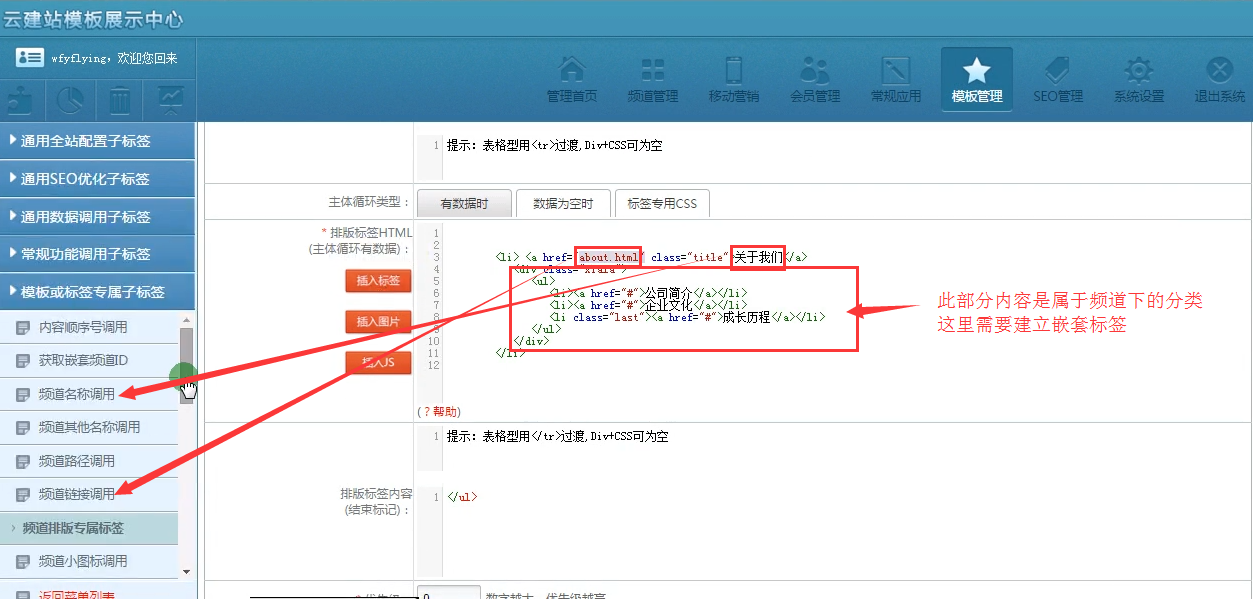Image resolution: width=1253 pixels, height=599 pixels.
Task: Click the puzzle piece icon in sidebar header
Action: (x=22, y=101)
